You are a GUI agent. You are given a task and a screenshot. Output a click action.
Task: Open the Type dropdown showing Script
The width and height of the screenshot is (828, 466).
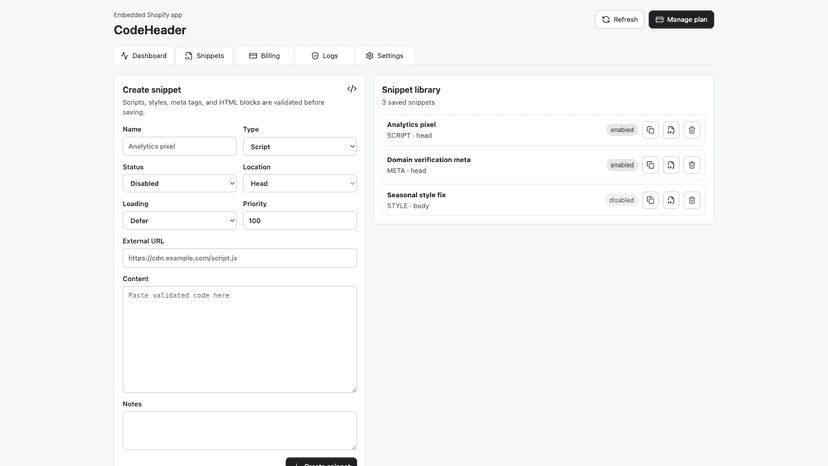click(299, 146)
